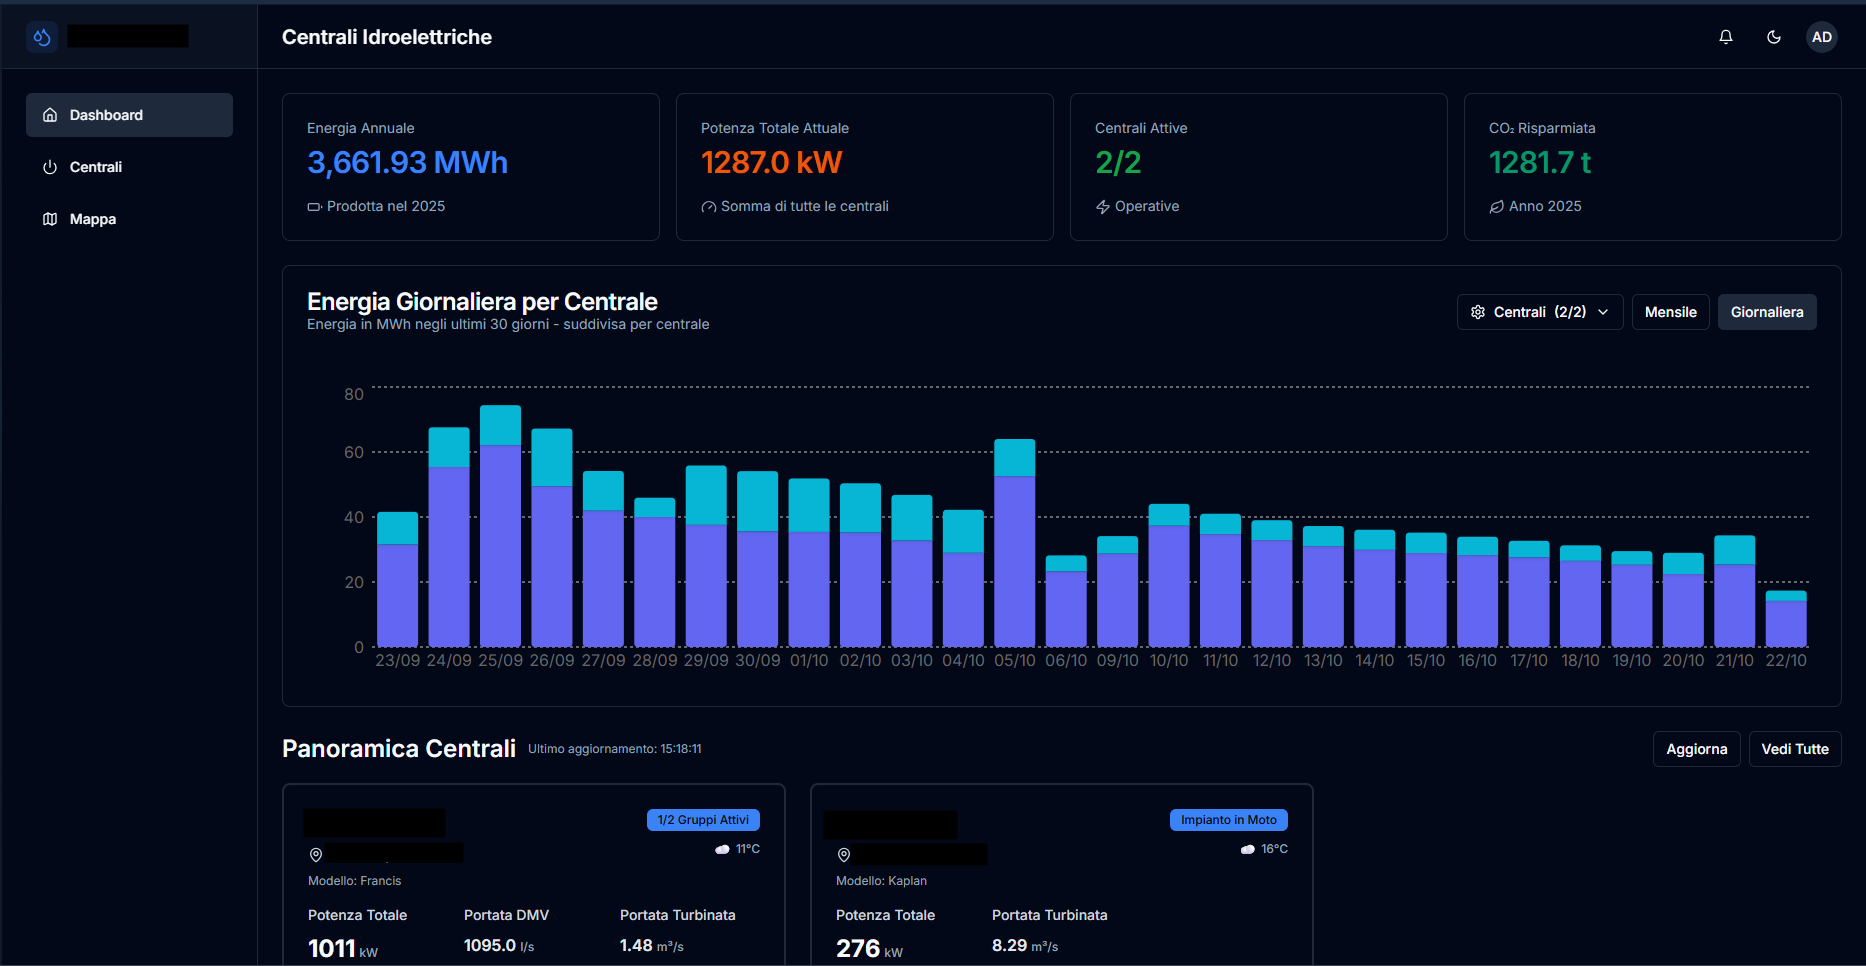
Task: Select the Dashboard home icon
Action: click(49, 114)
